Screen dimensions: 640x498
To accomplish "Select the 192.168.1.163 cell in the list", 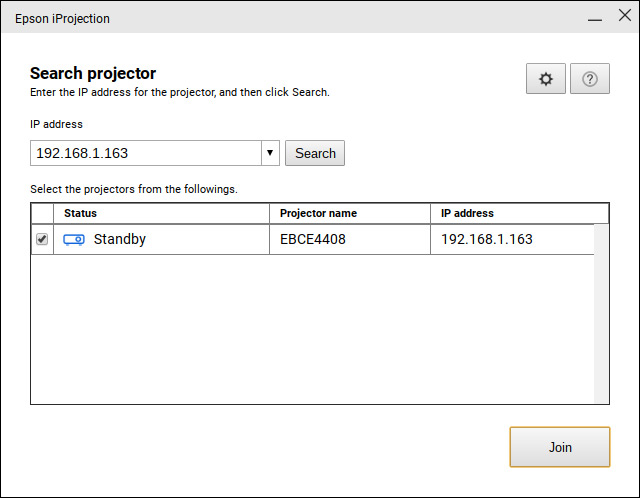I will 510,240.
